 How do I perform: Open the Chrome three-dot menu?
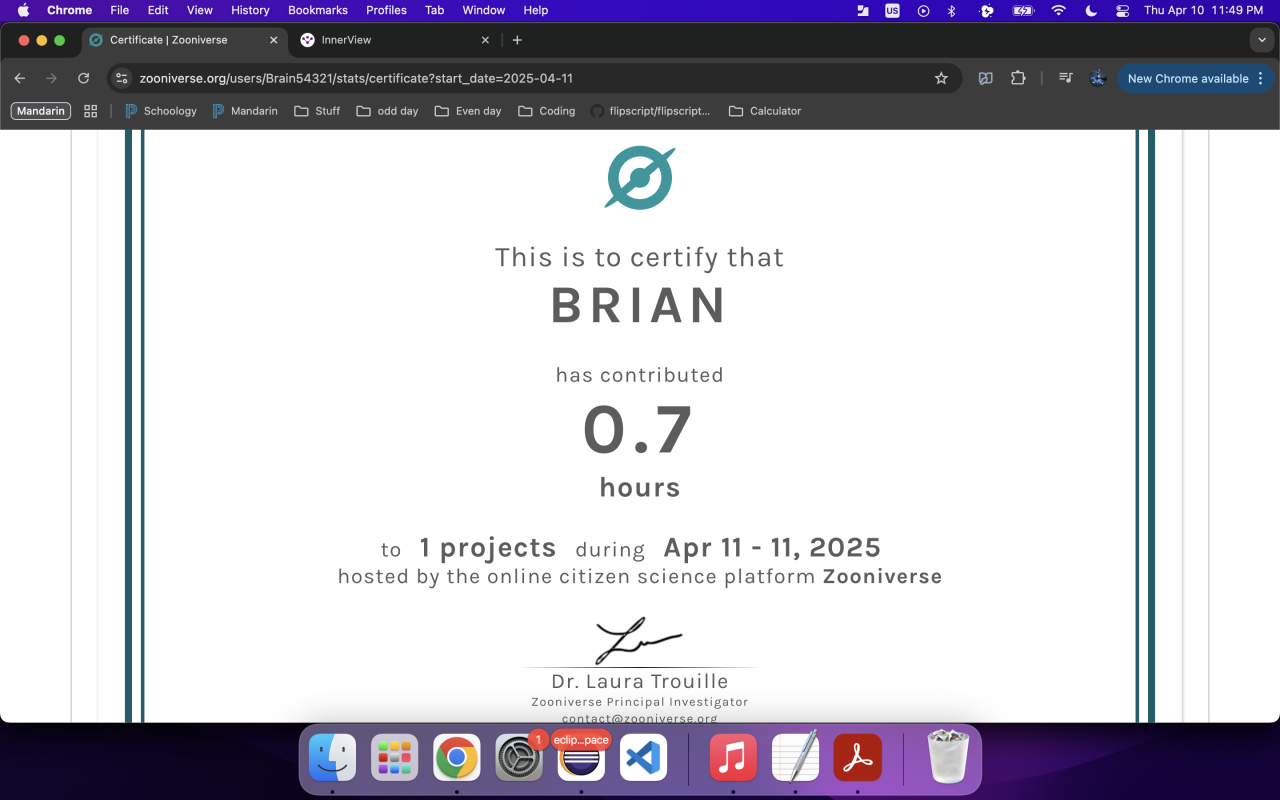pos(1260,78)
